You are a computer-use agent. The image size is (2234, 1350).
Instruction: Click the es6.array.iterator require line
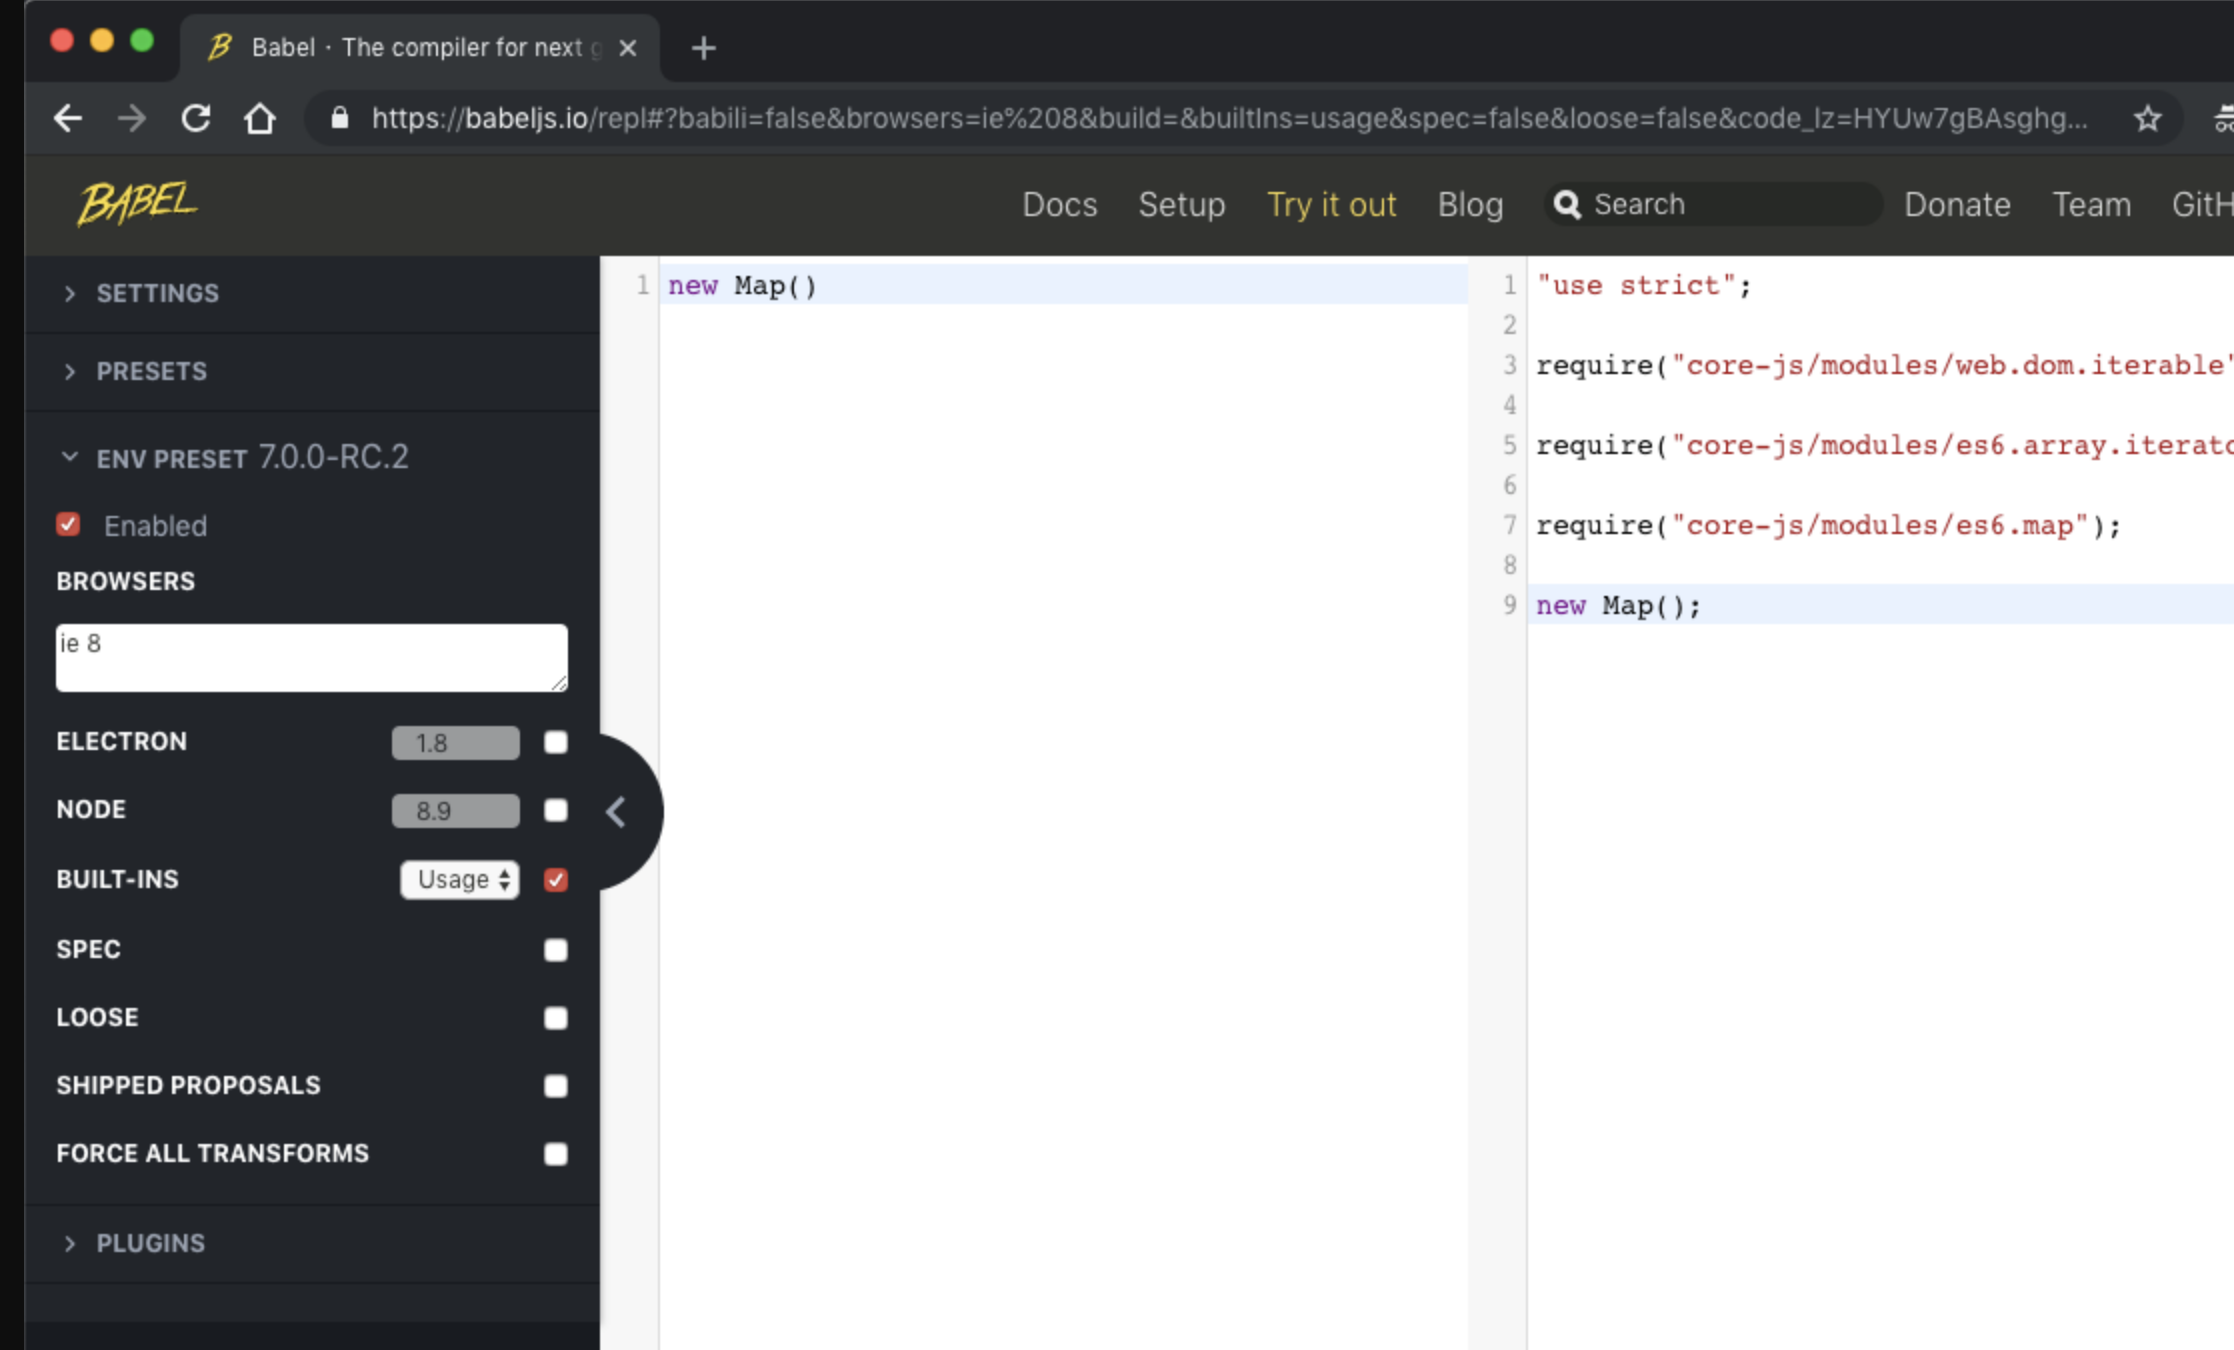(x=1884, y=445)
